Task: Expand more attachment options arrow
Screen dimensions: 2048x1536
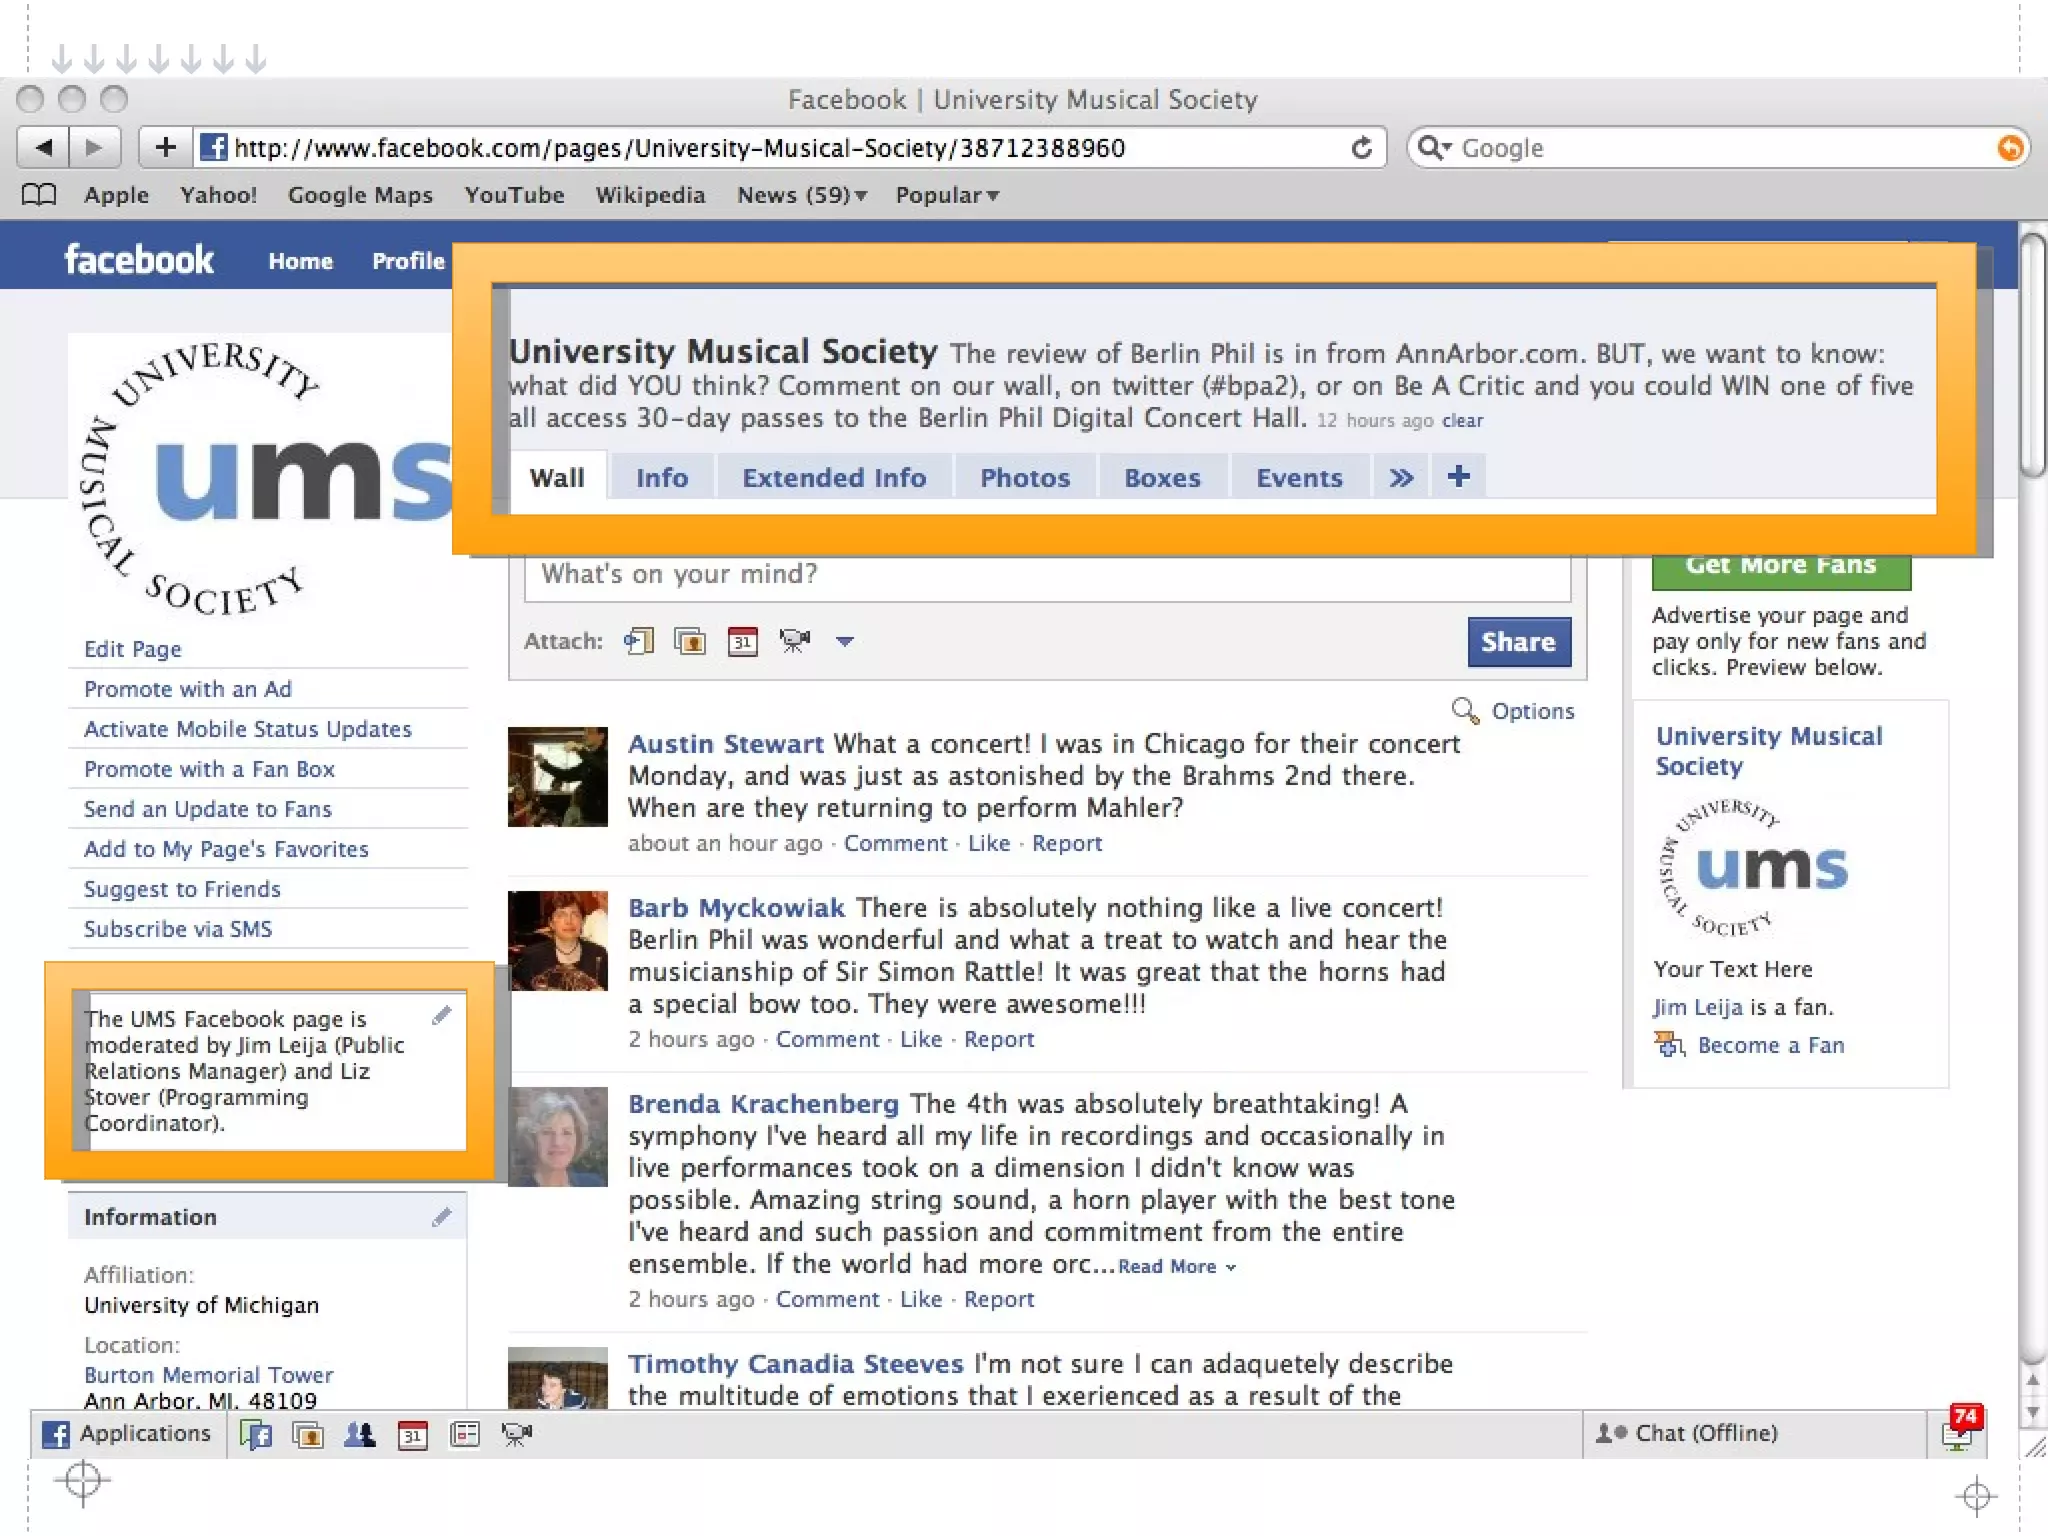Action: [x=845, y=641]
